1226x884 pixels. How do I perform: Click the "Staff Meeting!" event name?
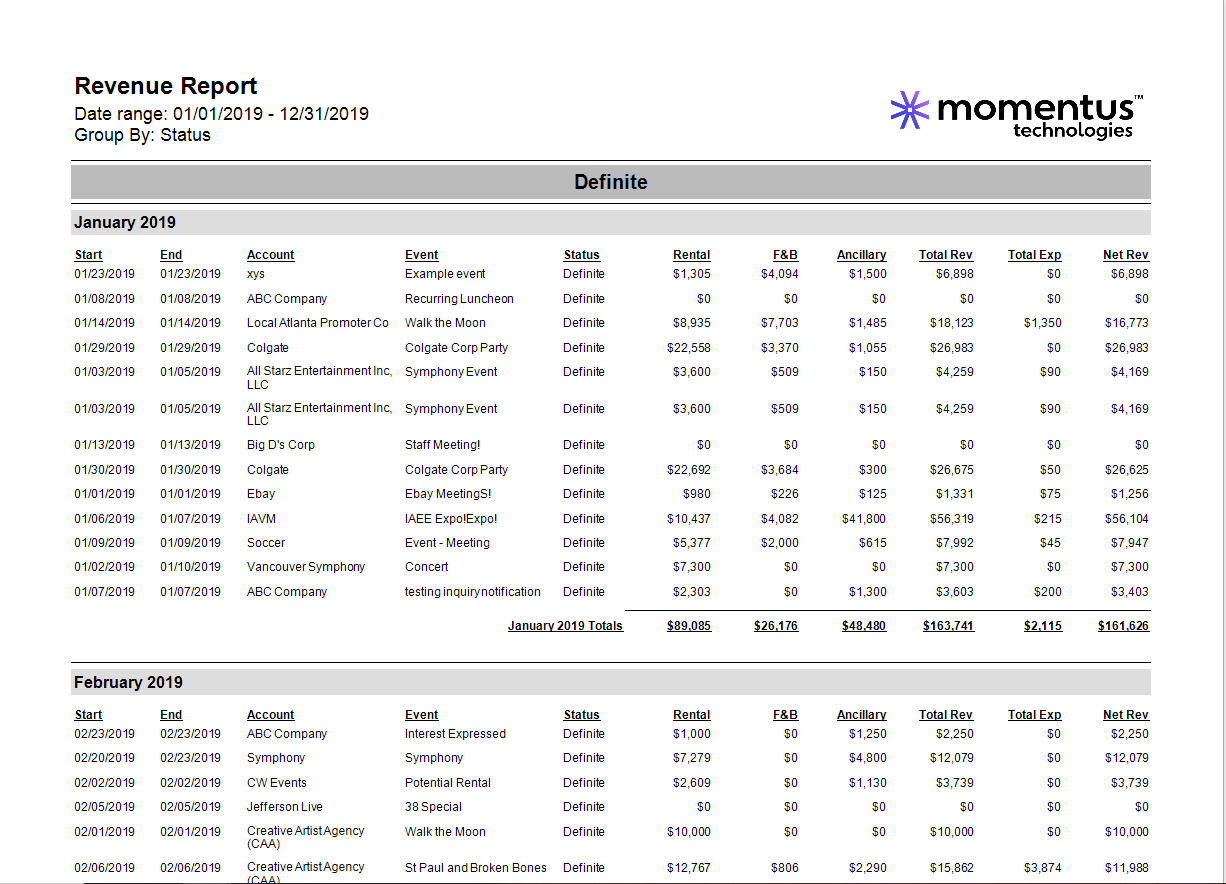point(443,445)
